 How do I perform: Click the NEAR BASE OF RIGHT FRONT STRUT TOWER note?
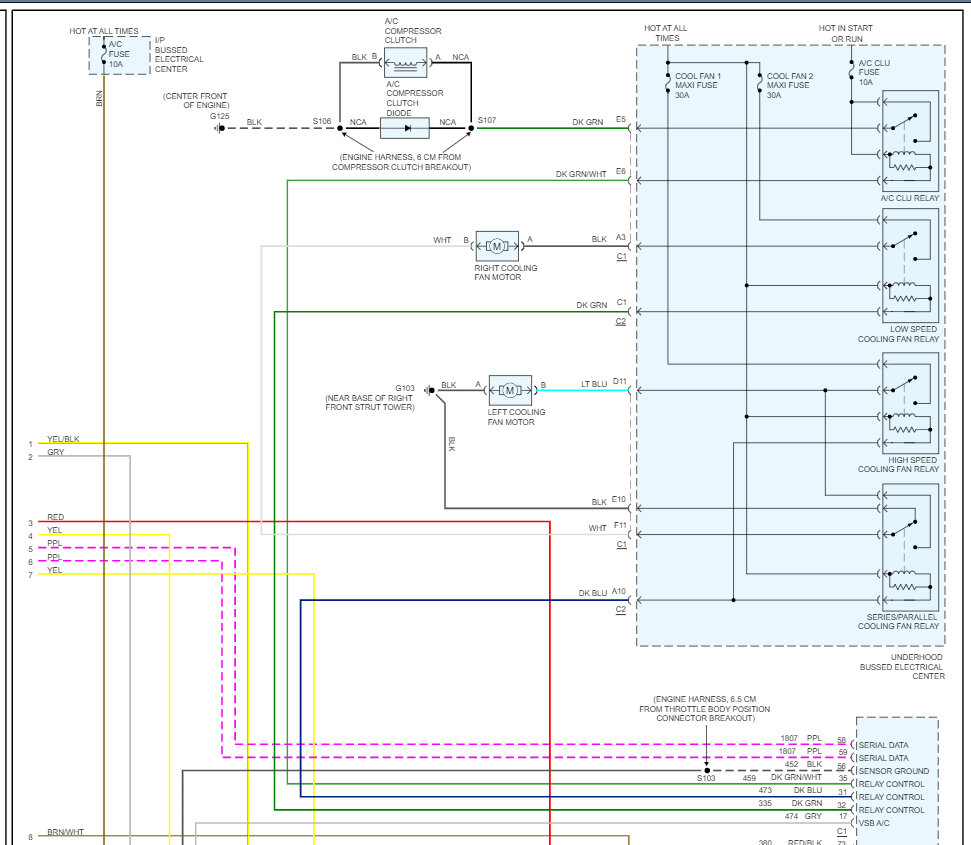370,402
